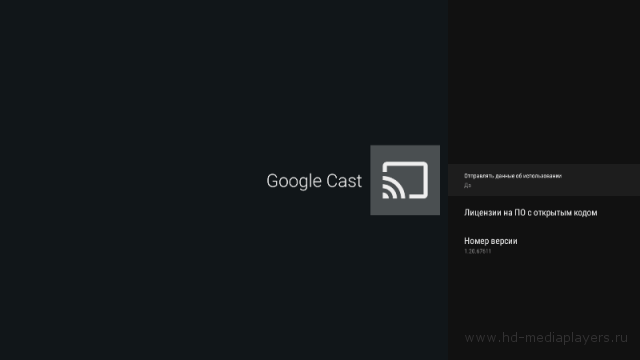
Task: Select the "Номер версии" entry
Action: (x=544, y=245)
